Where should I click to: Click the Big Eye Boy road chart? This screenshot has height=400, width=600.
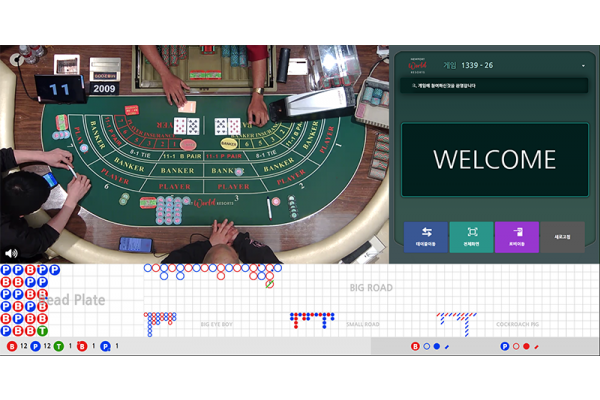[215, 323]
